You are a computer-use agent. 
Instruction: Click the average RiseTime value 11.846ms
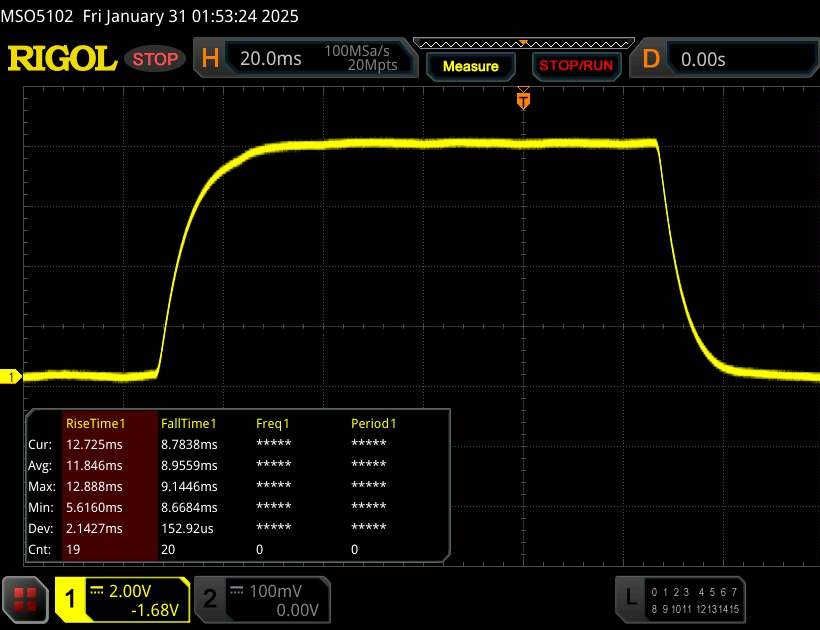(94, 465)
